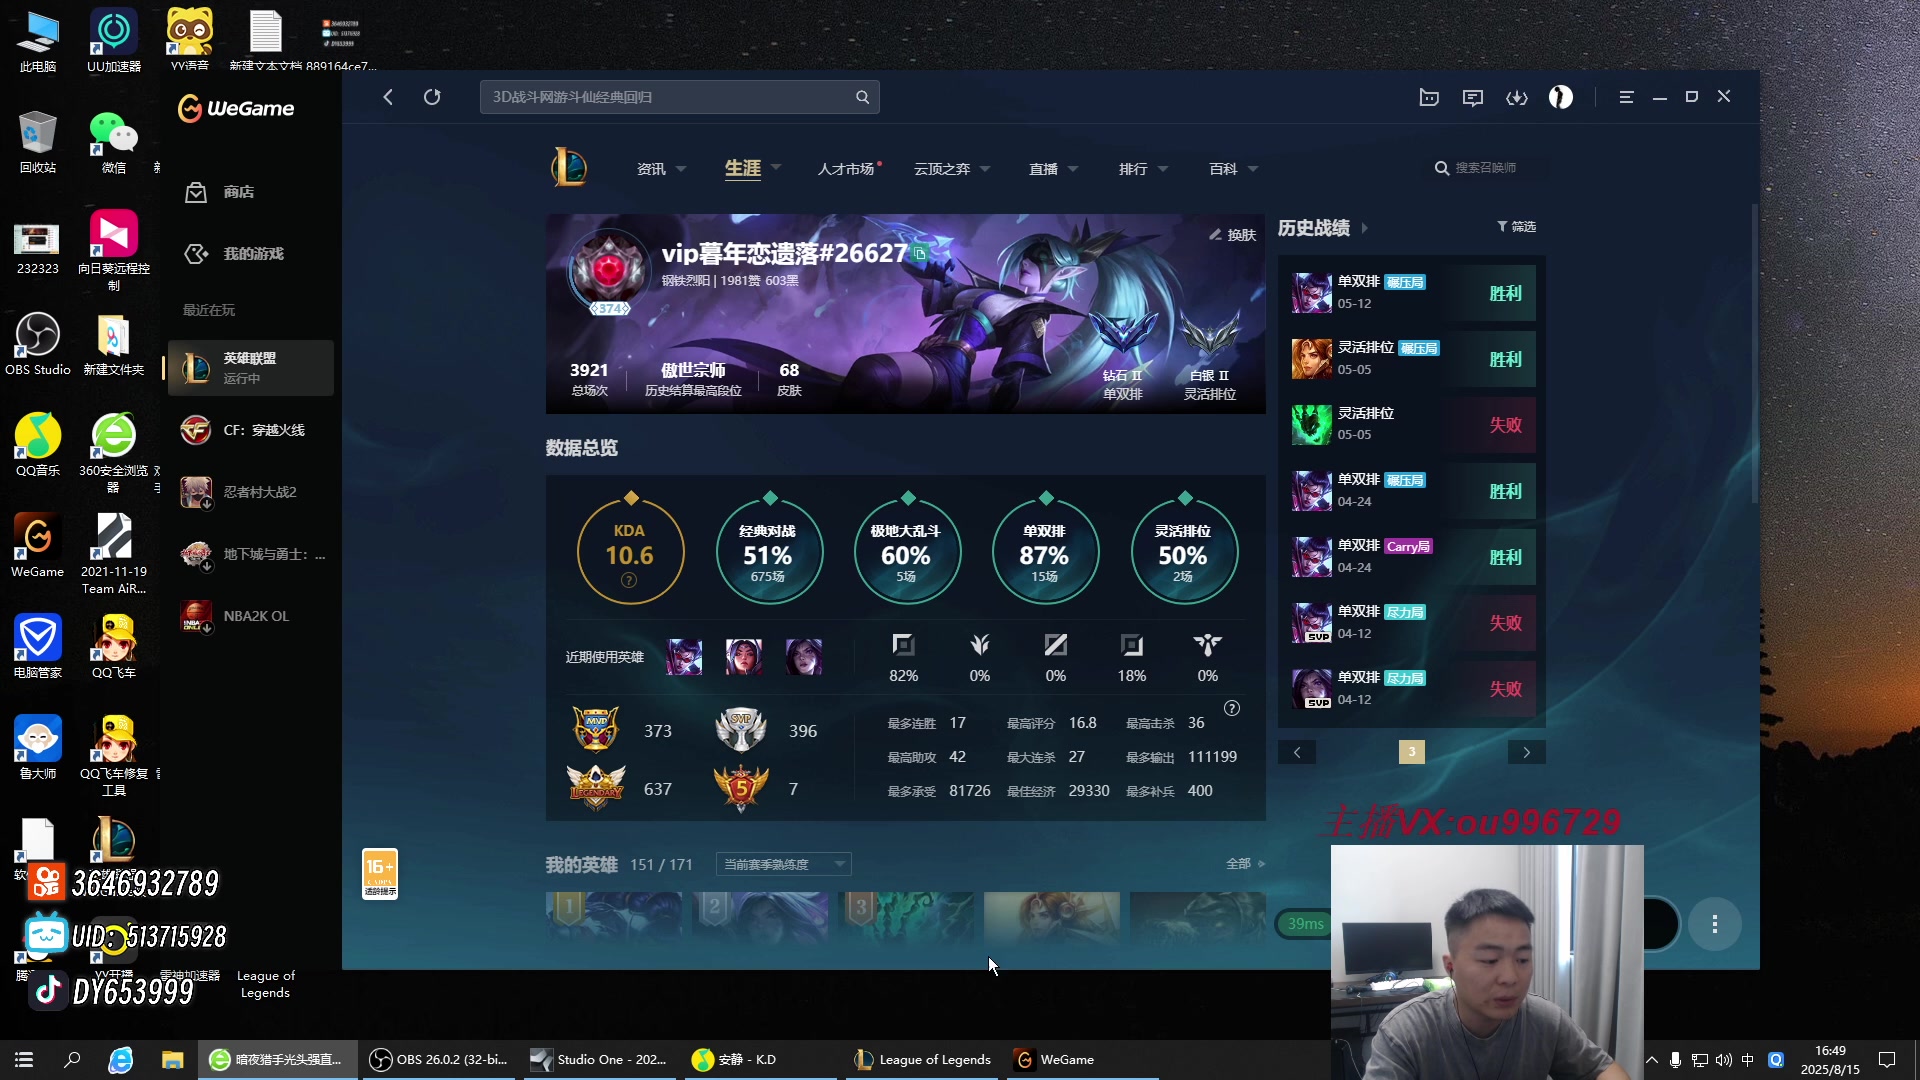Screen dimensions: 1920x1080
Task: Click the MVP badge icon
Action: pos(595,729)
